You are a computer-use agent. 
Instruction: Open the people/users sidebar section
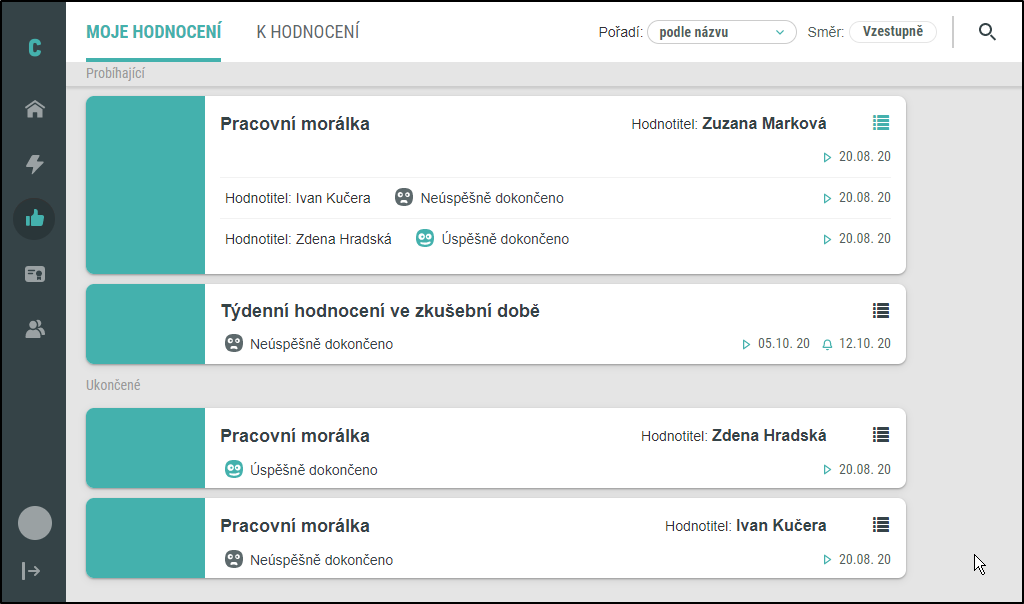pos(35,328)
